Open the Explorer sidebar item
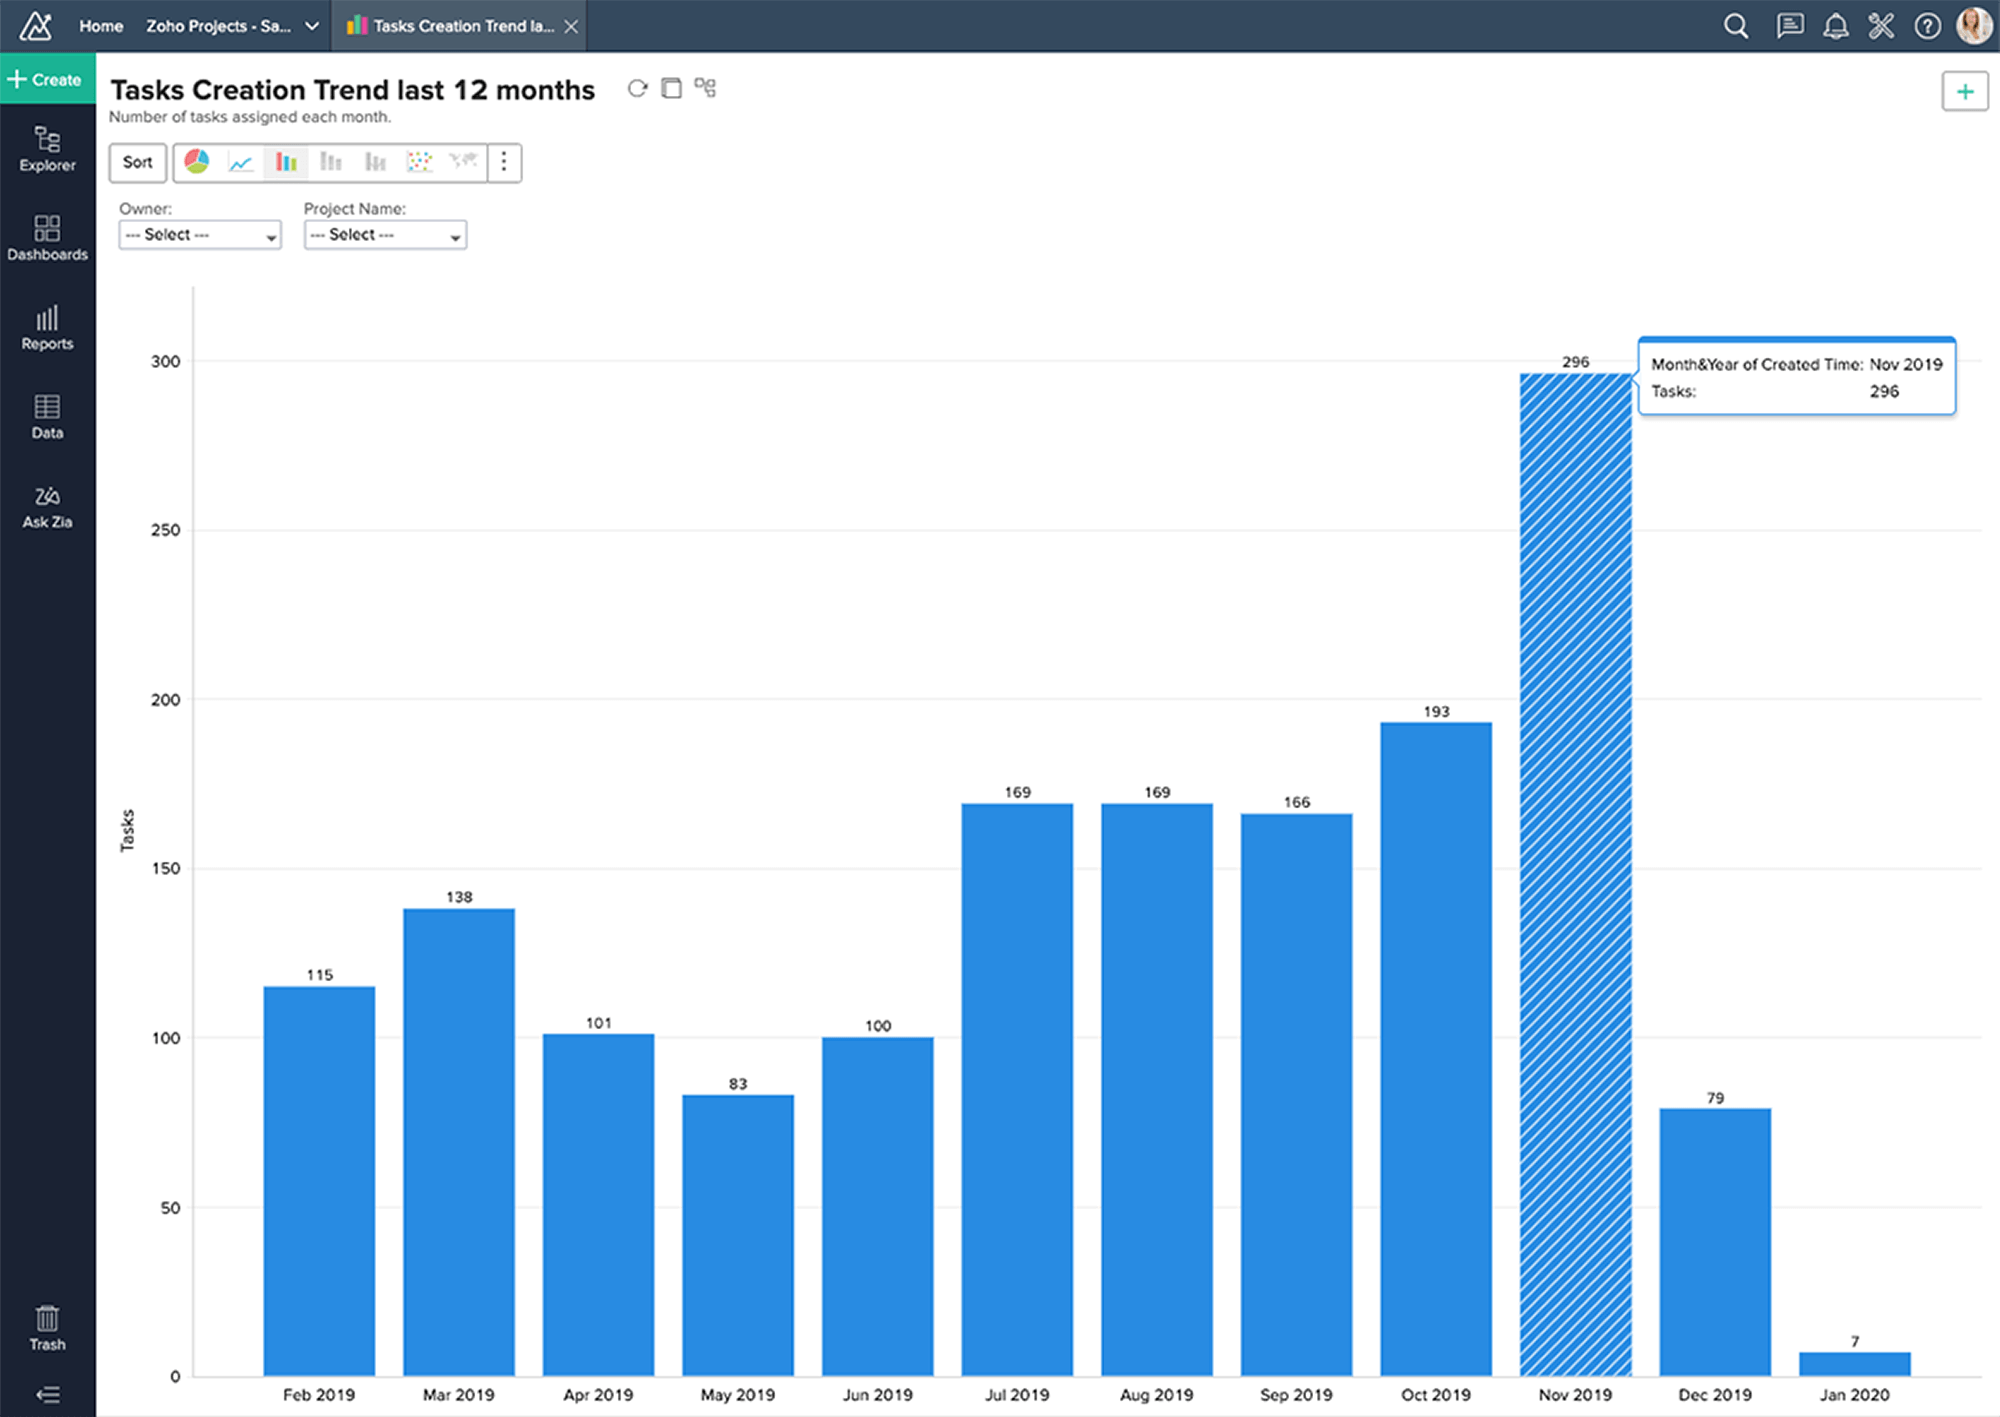 (x=47, y=149)
